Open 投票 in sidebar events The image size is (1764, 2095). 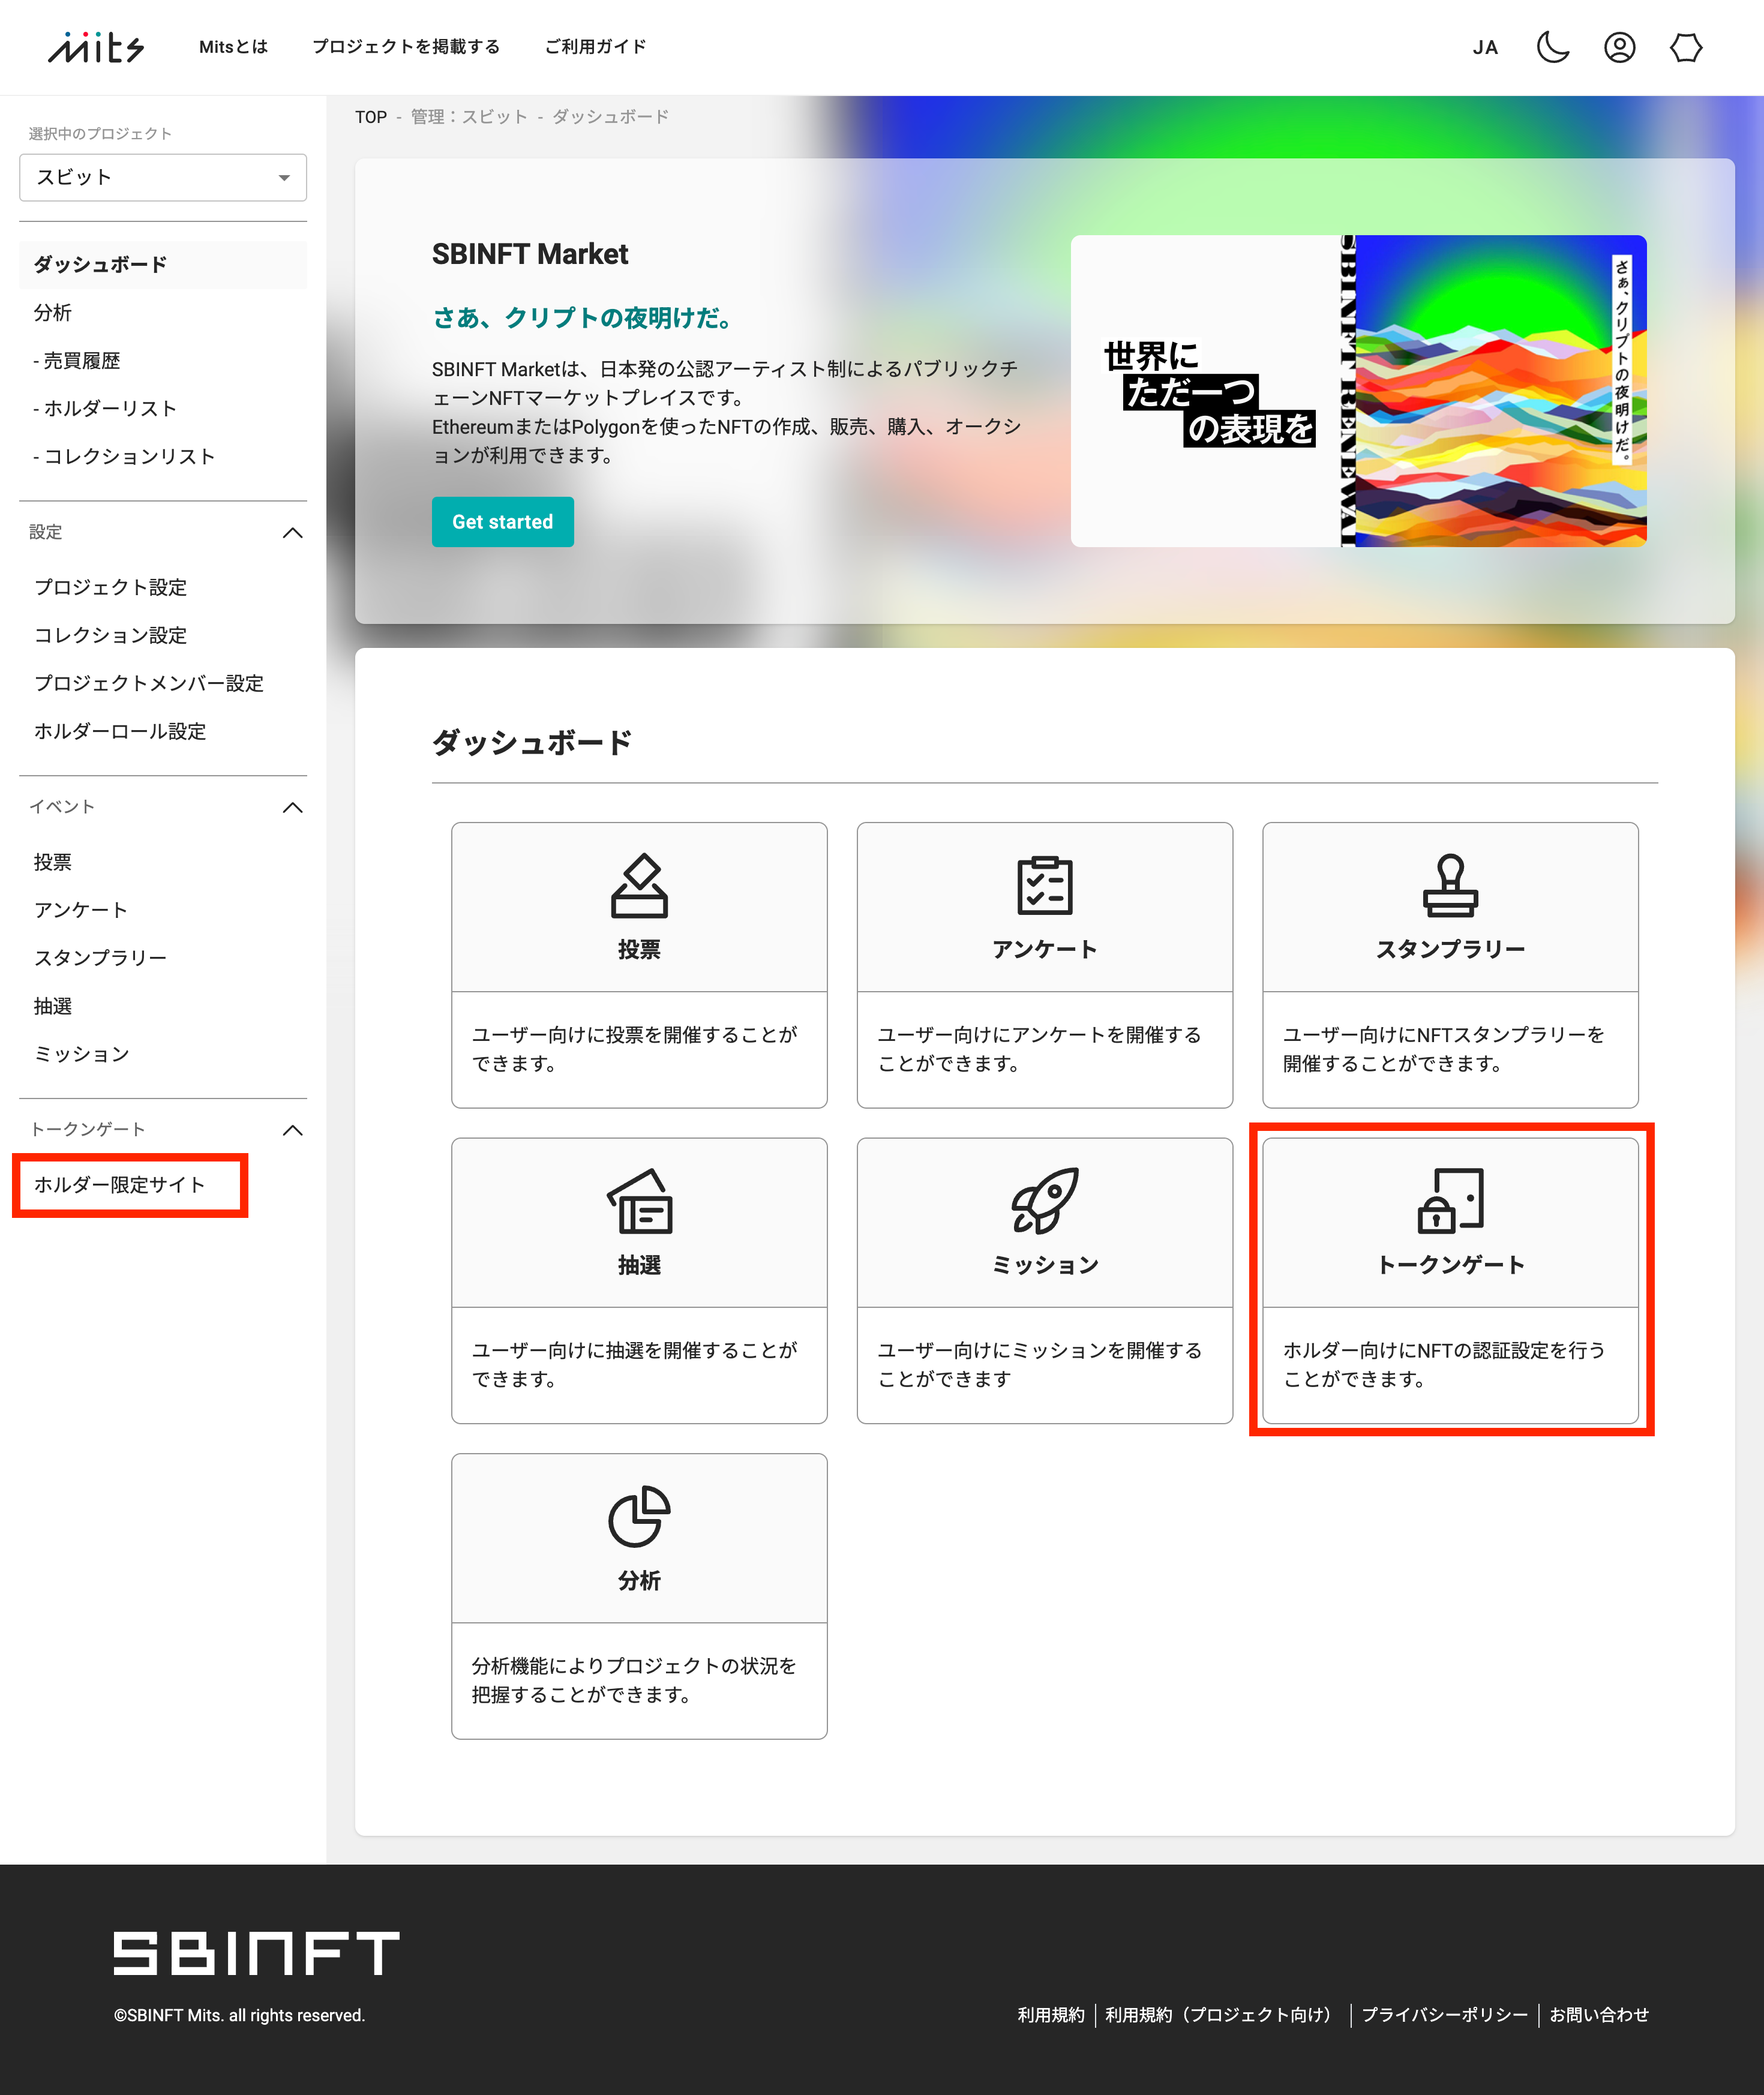pos(53,863)
